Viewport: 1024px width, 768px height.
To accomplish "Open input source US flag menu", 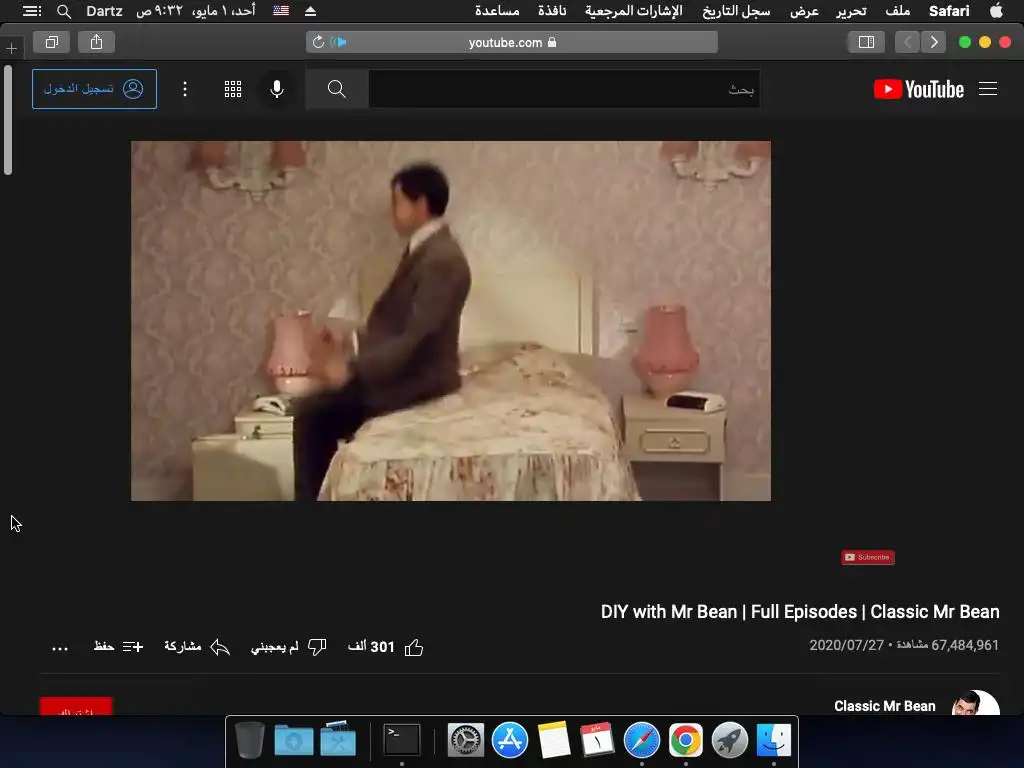I will click(281, 10).
